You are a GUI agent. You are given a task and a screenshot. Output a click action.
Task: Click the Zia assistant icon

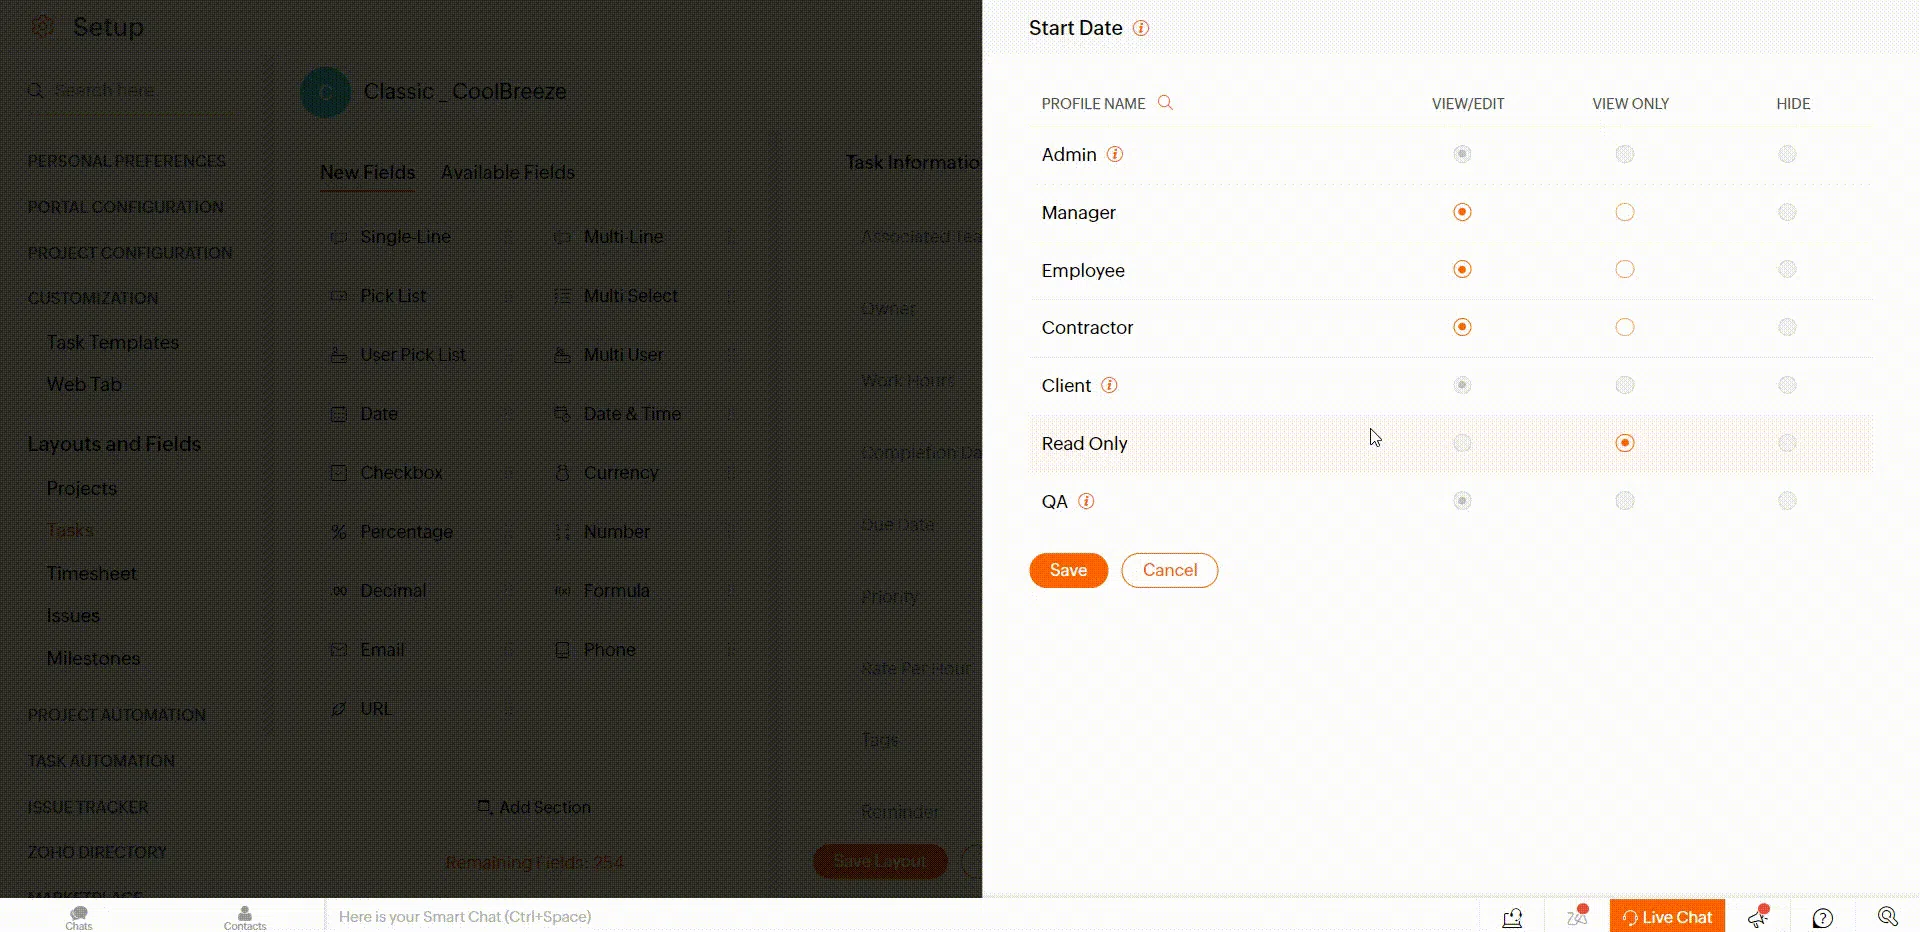click(x=1577, y=916)
